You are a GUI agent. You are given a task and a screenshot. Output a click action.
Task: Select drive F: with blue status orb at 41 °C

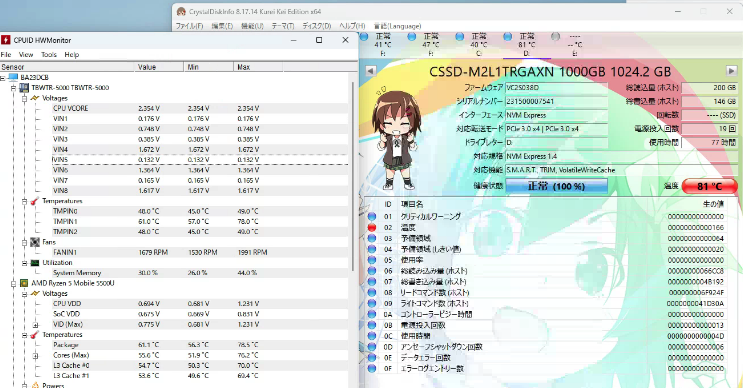coord(377,44)
